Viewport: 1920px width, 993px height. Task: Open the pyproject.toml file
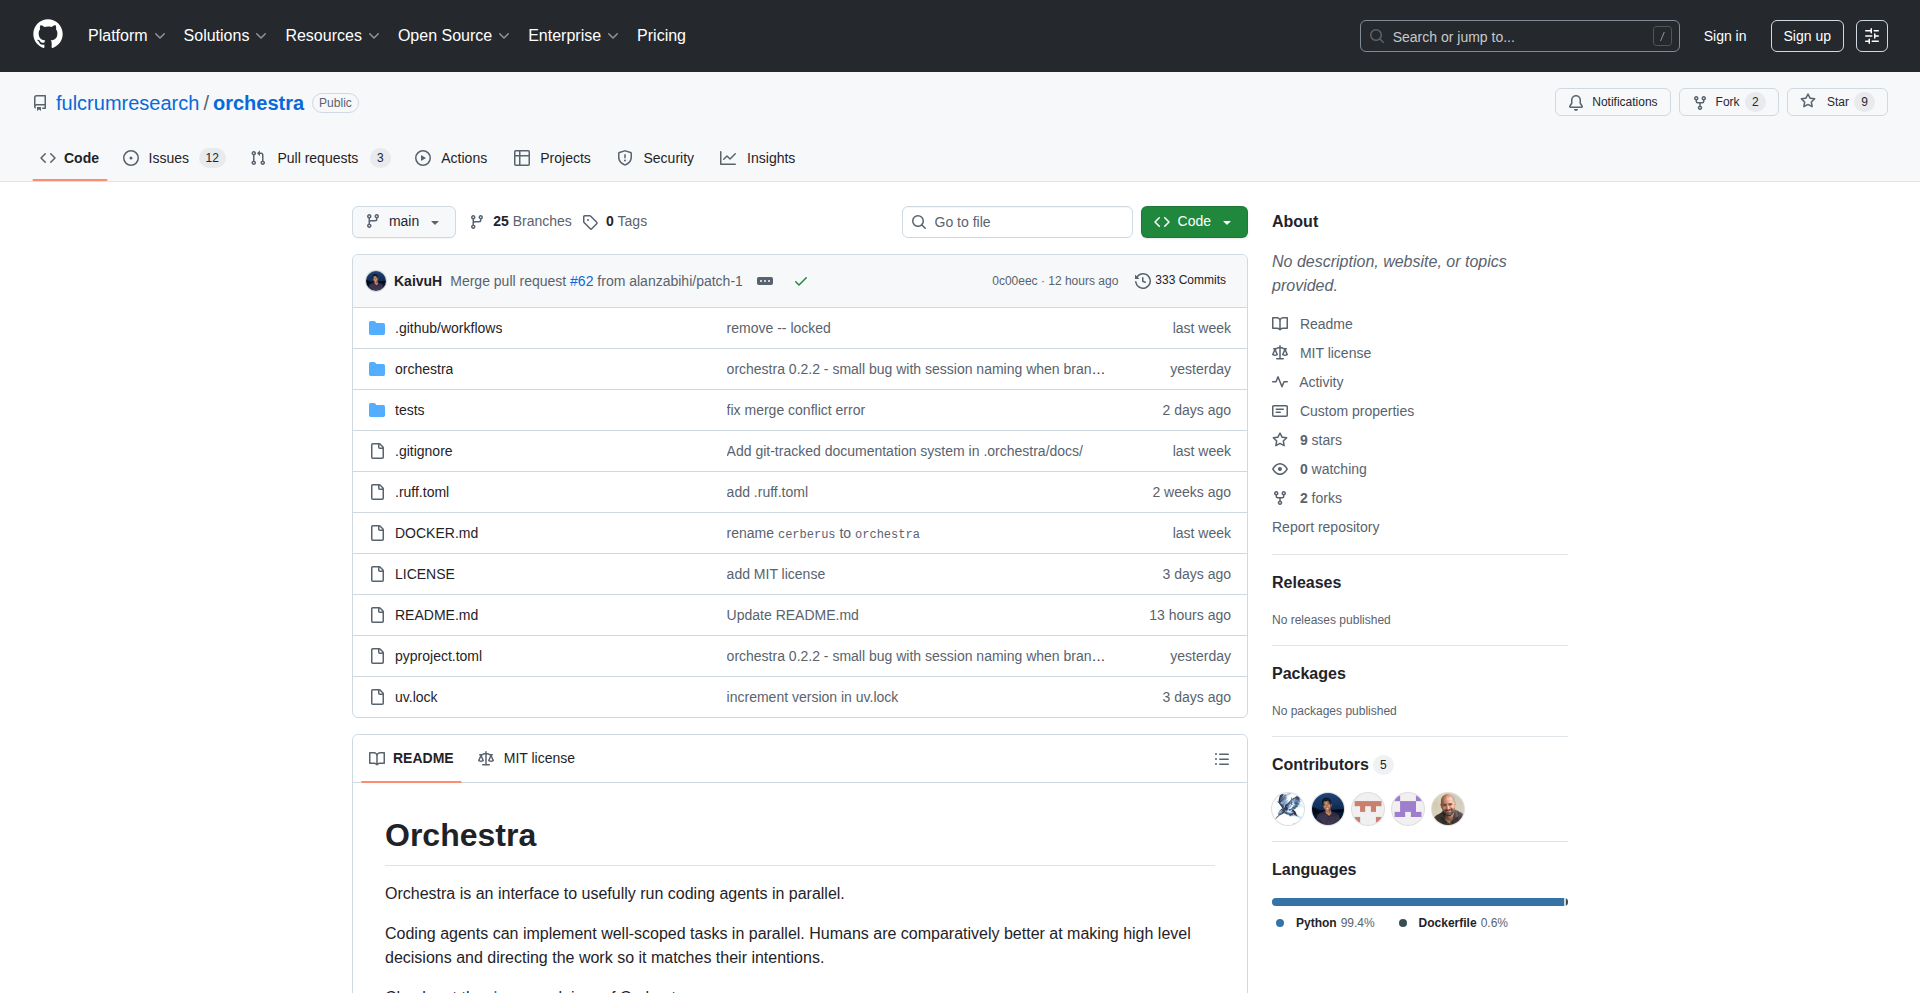point(438,656)
